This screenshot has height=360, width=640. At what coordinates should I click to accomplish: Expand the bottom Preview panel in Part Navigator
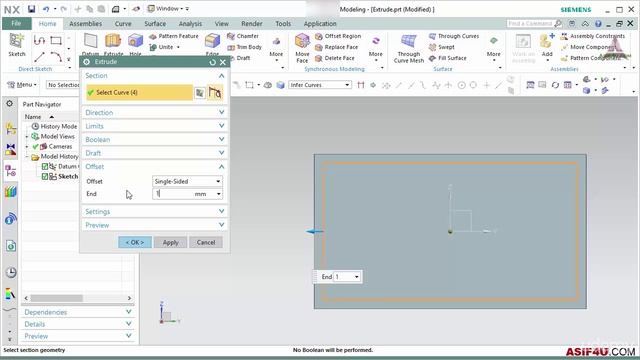(78, 336)
